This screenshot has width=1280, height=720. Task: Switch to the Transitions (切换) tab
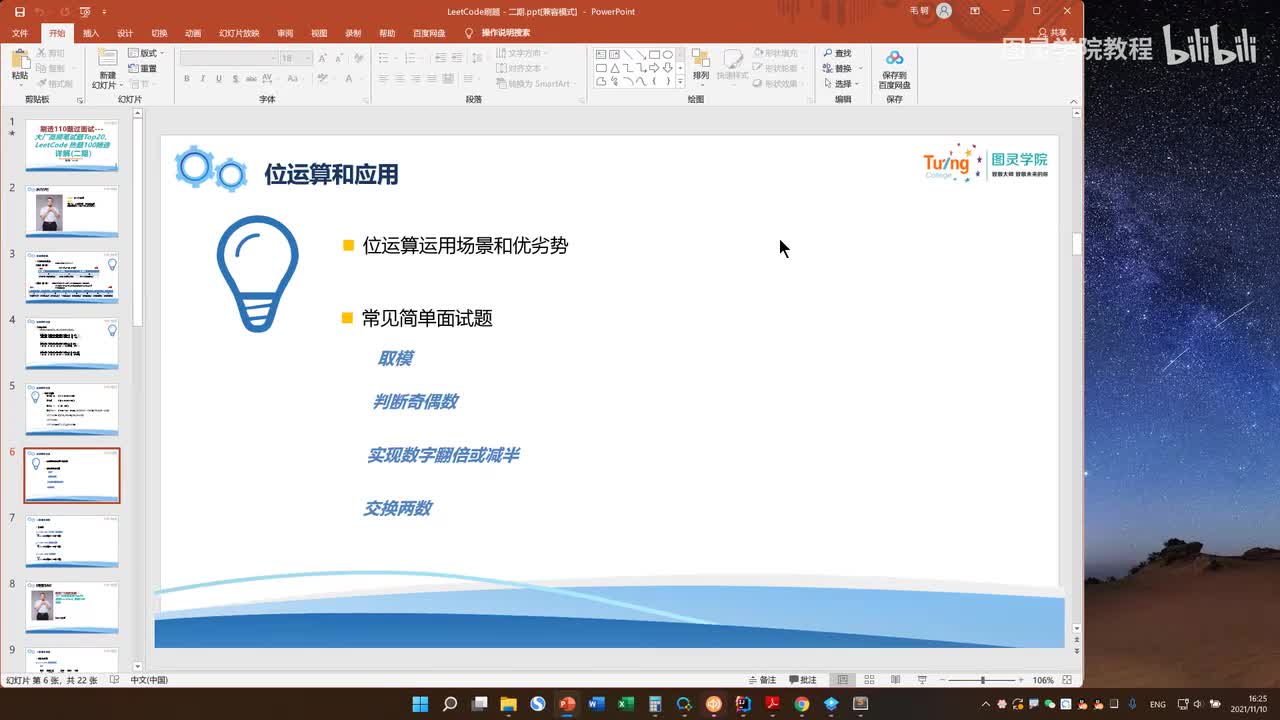tap(159, 33)
